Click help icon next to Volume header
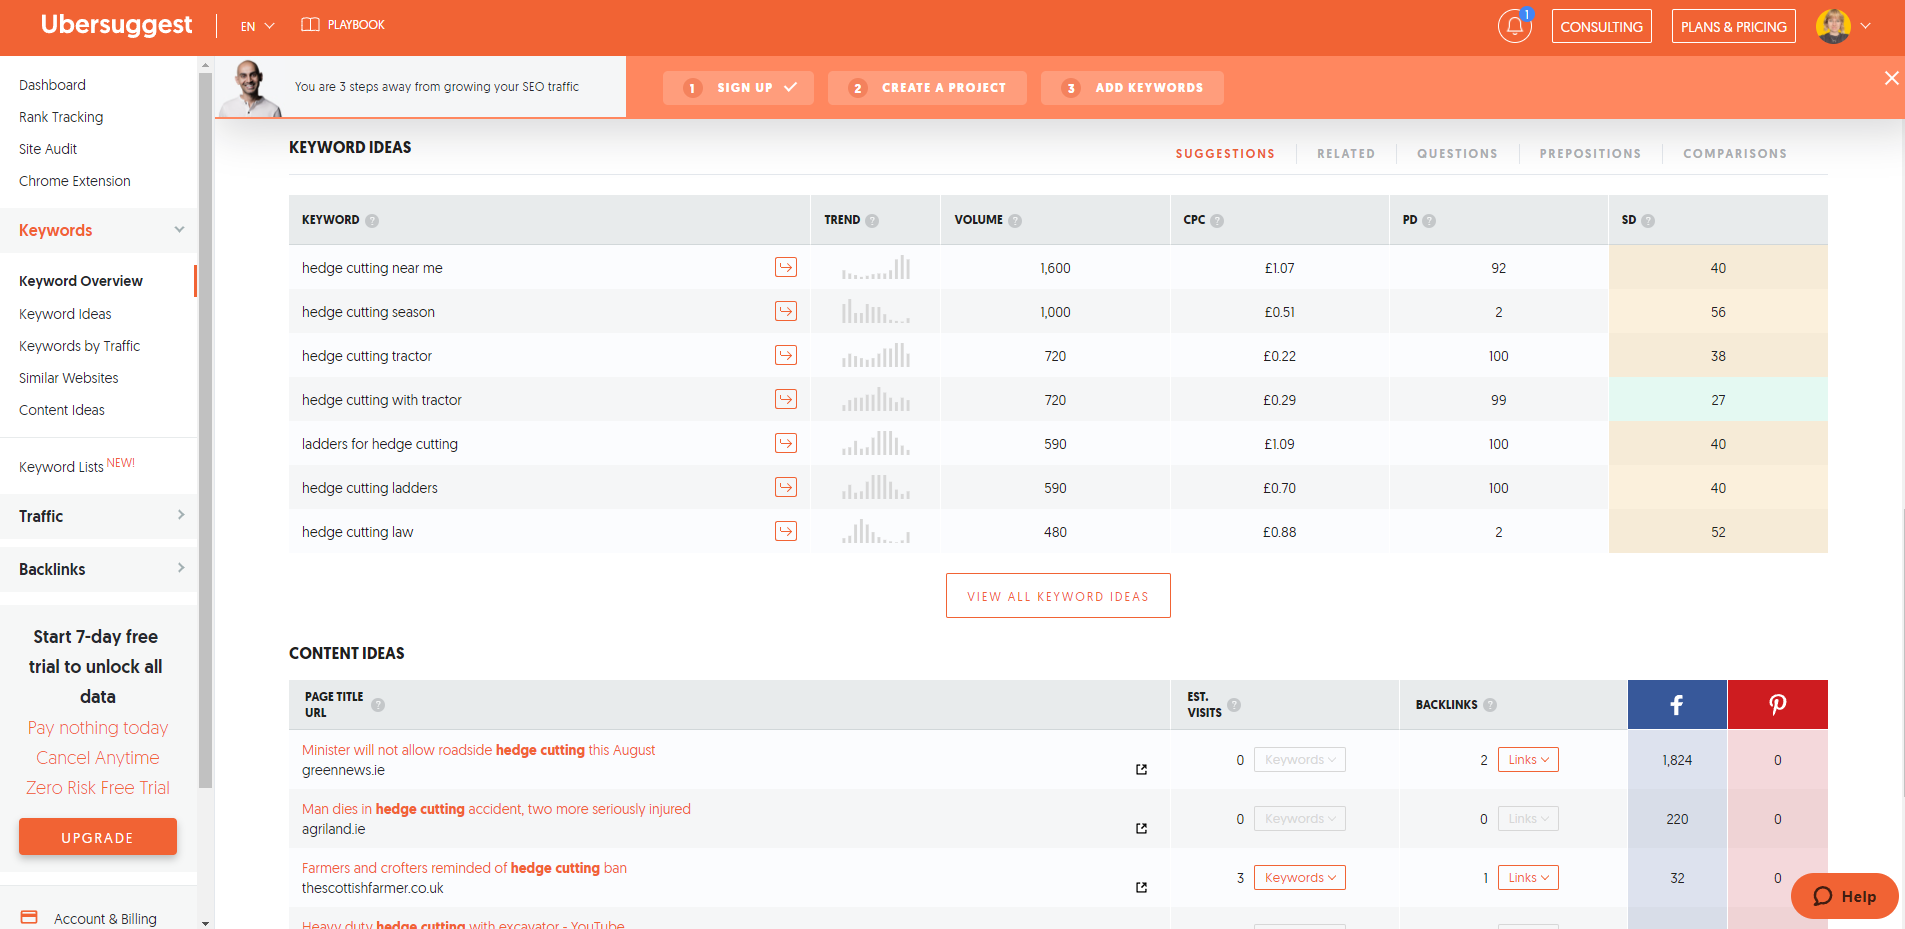The width and height of the screenshot is (1905, 929). [x=1015, y=221]
